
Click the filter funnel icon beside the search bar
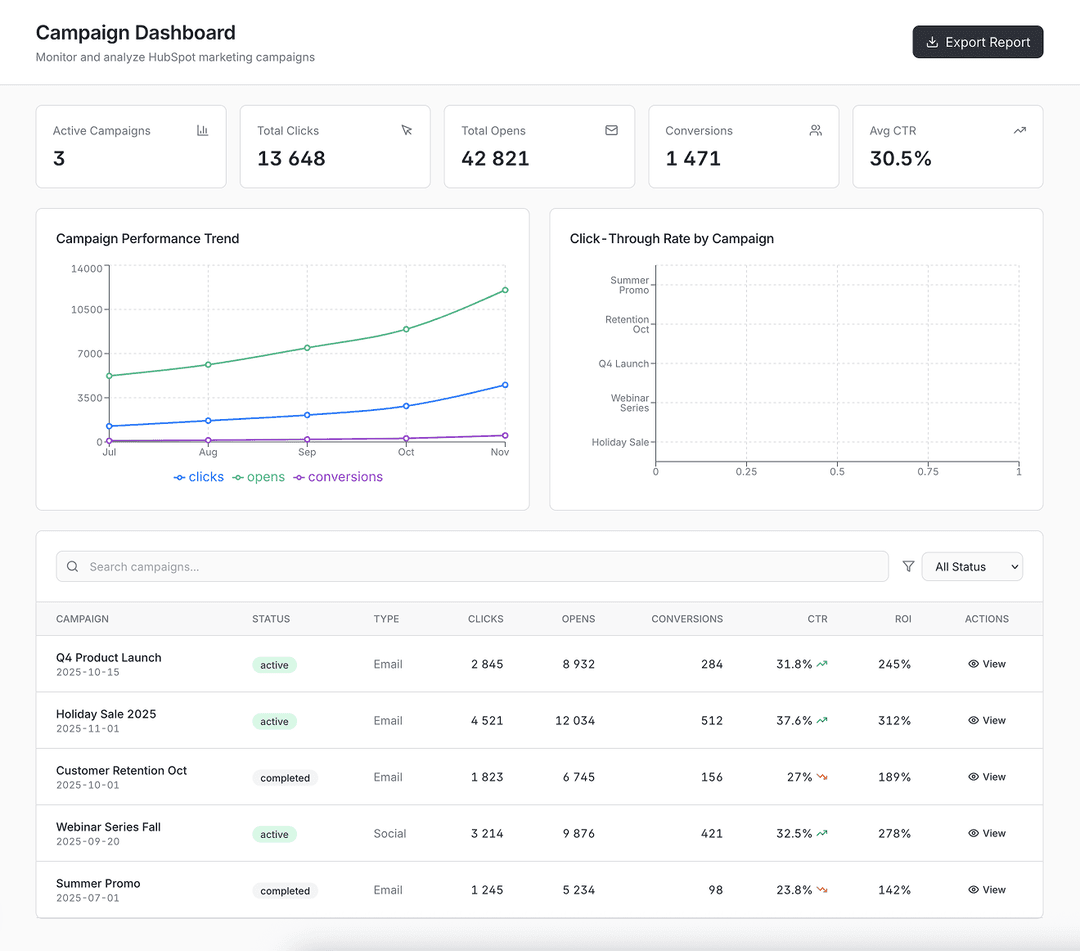click(x=908, y=566)
